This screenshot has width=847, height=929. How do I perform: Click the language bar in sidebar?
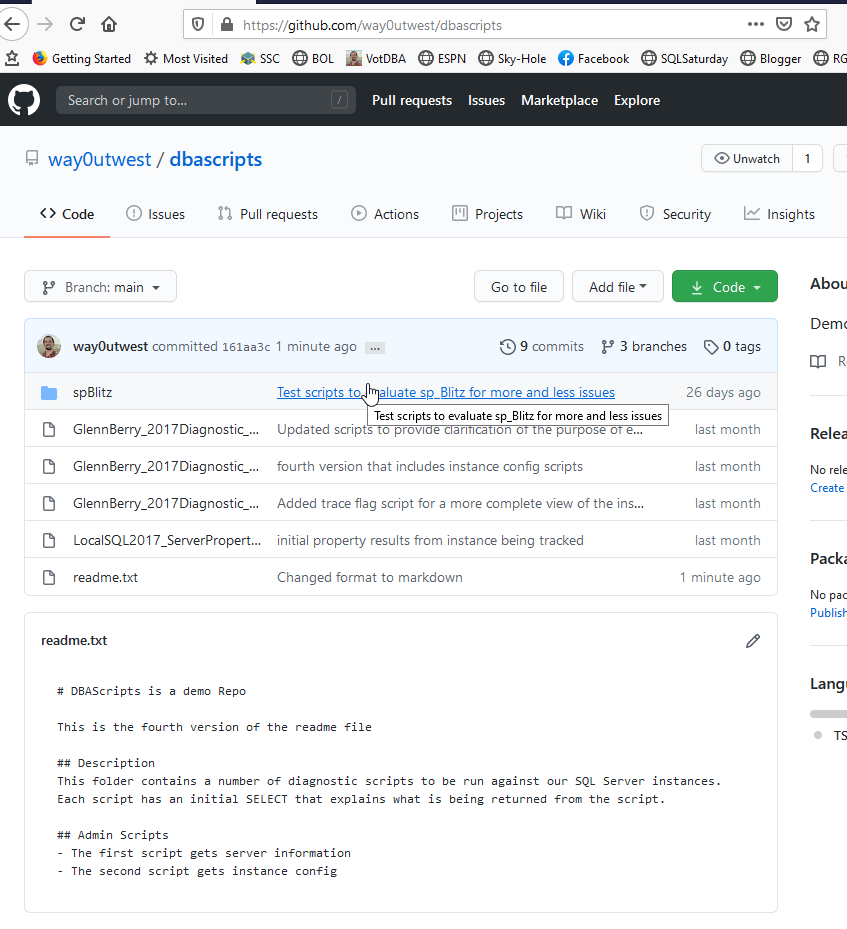pos(828,714)
